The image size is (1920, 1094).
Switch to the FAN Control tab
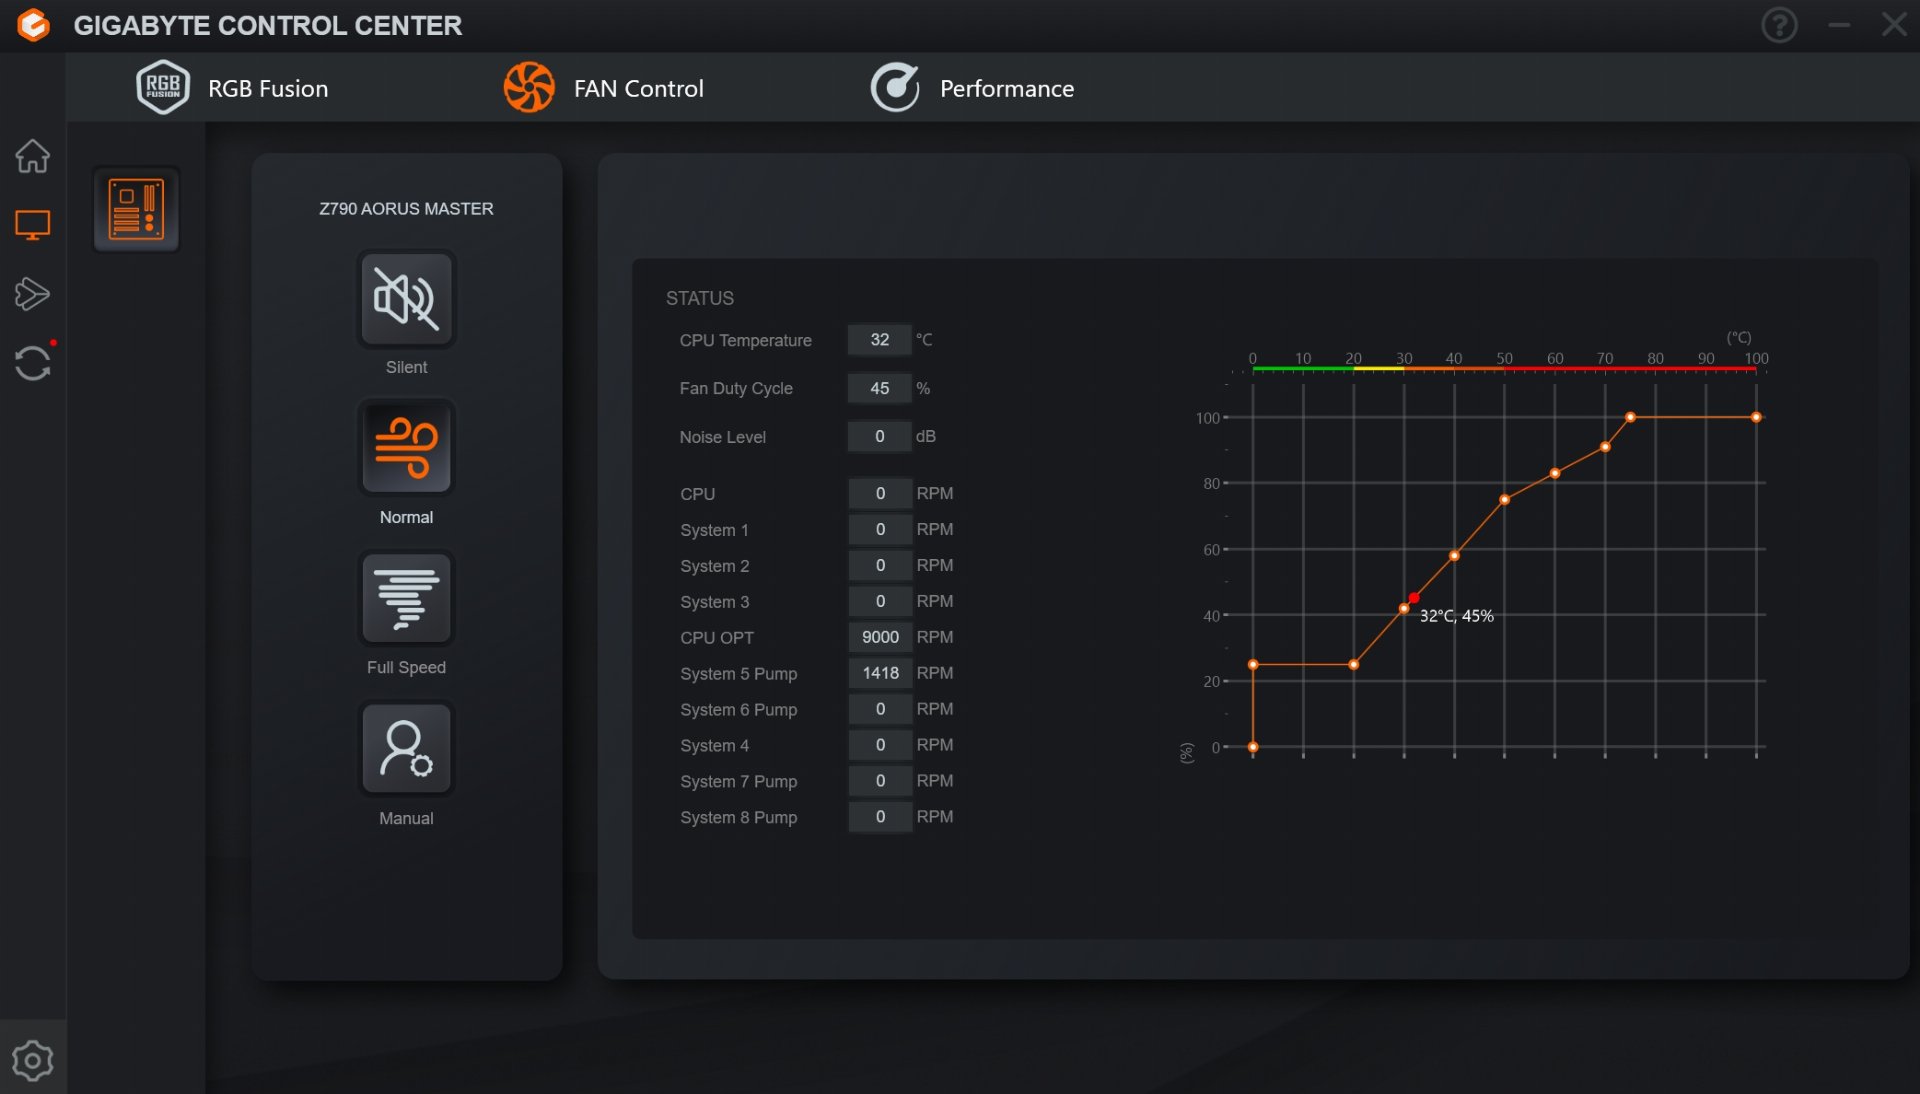coord(603,88)
